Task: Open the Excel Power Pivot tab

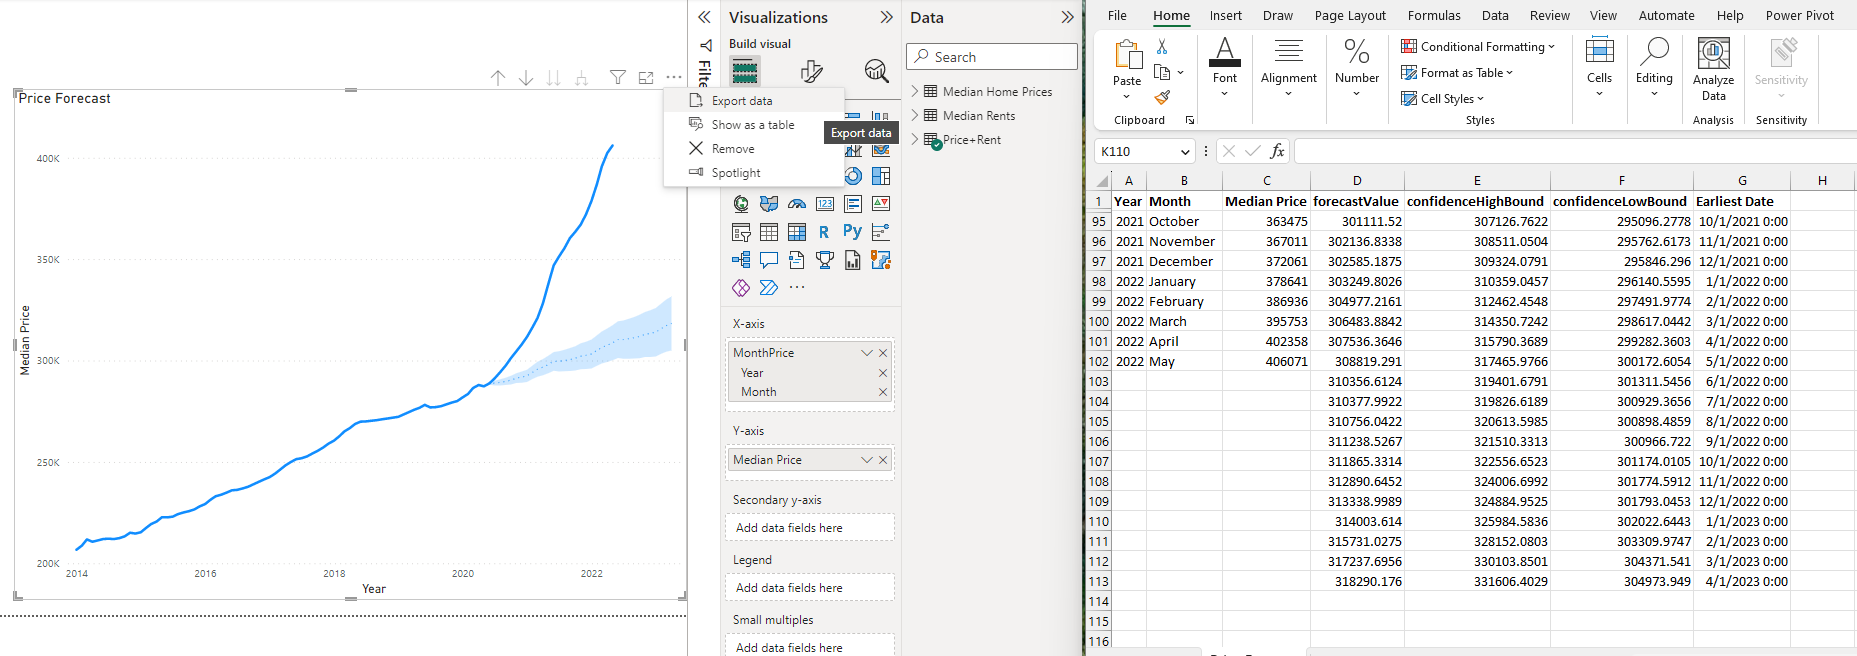Action: 1799,15
